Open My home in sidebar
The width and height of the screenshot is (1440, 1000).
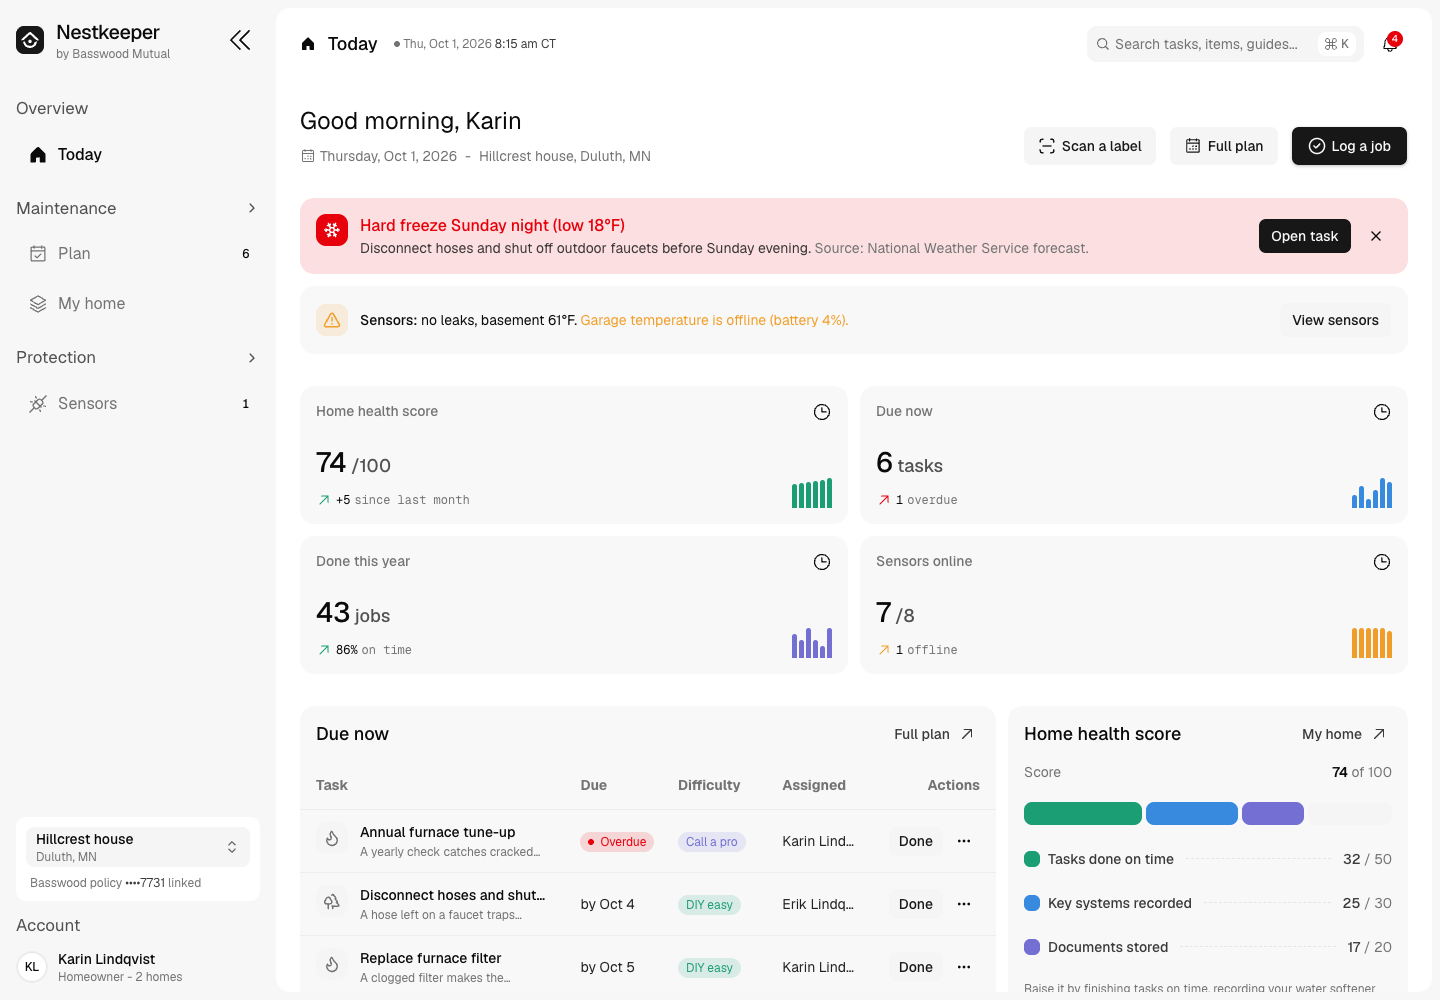coord(138,304)
